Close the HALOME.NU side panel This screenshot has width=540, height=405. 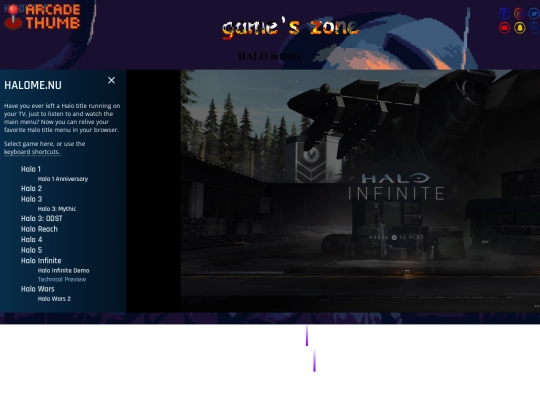(111, 80)
